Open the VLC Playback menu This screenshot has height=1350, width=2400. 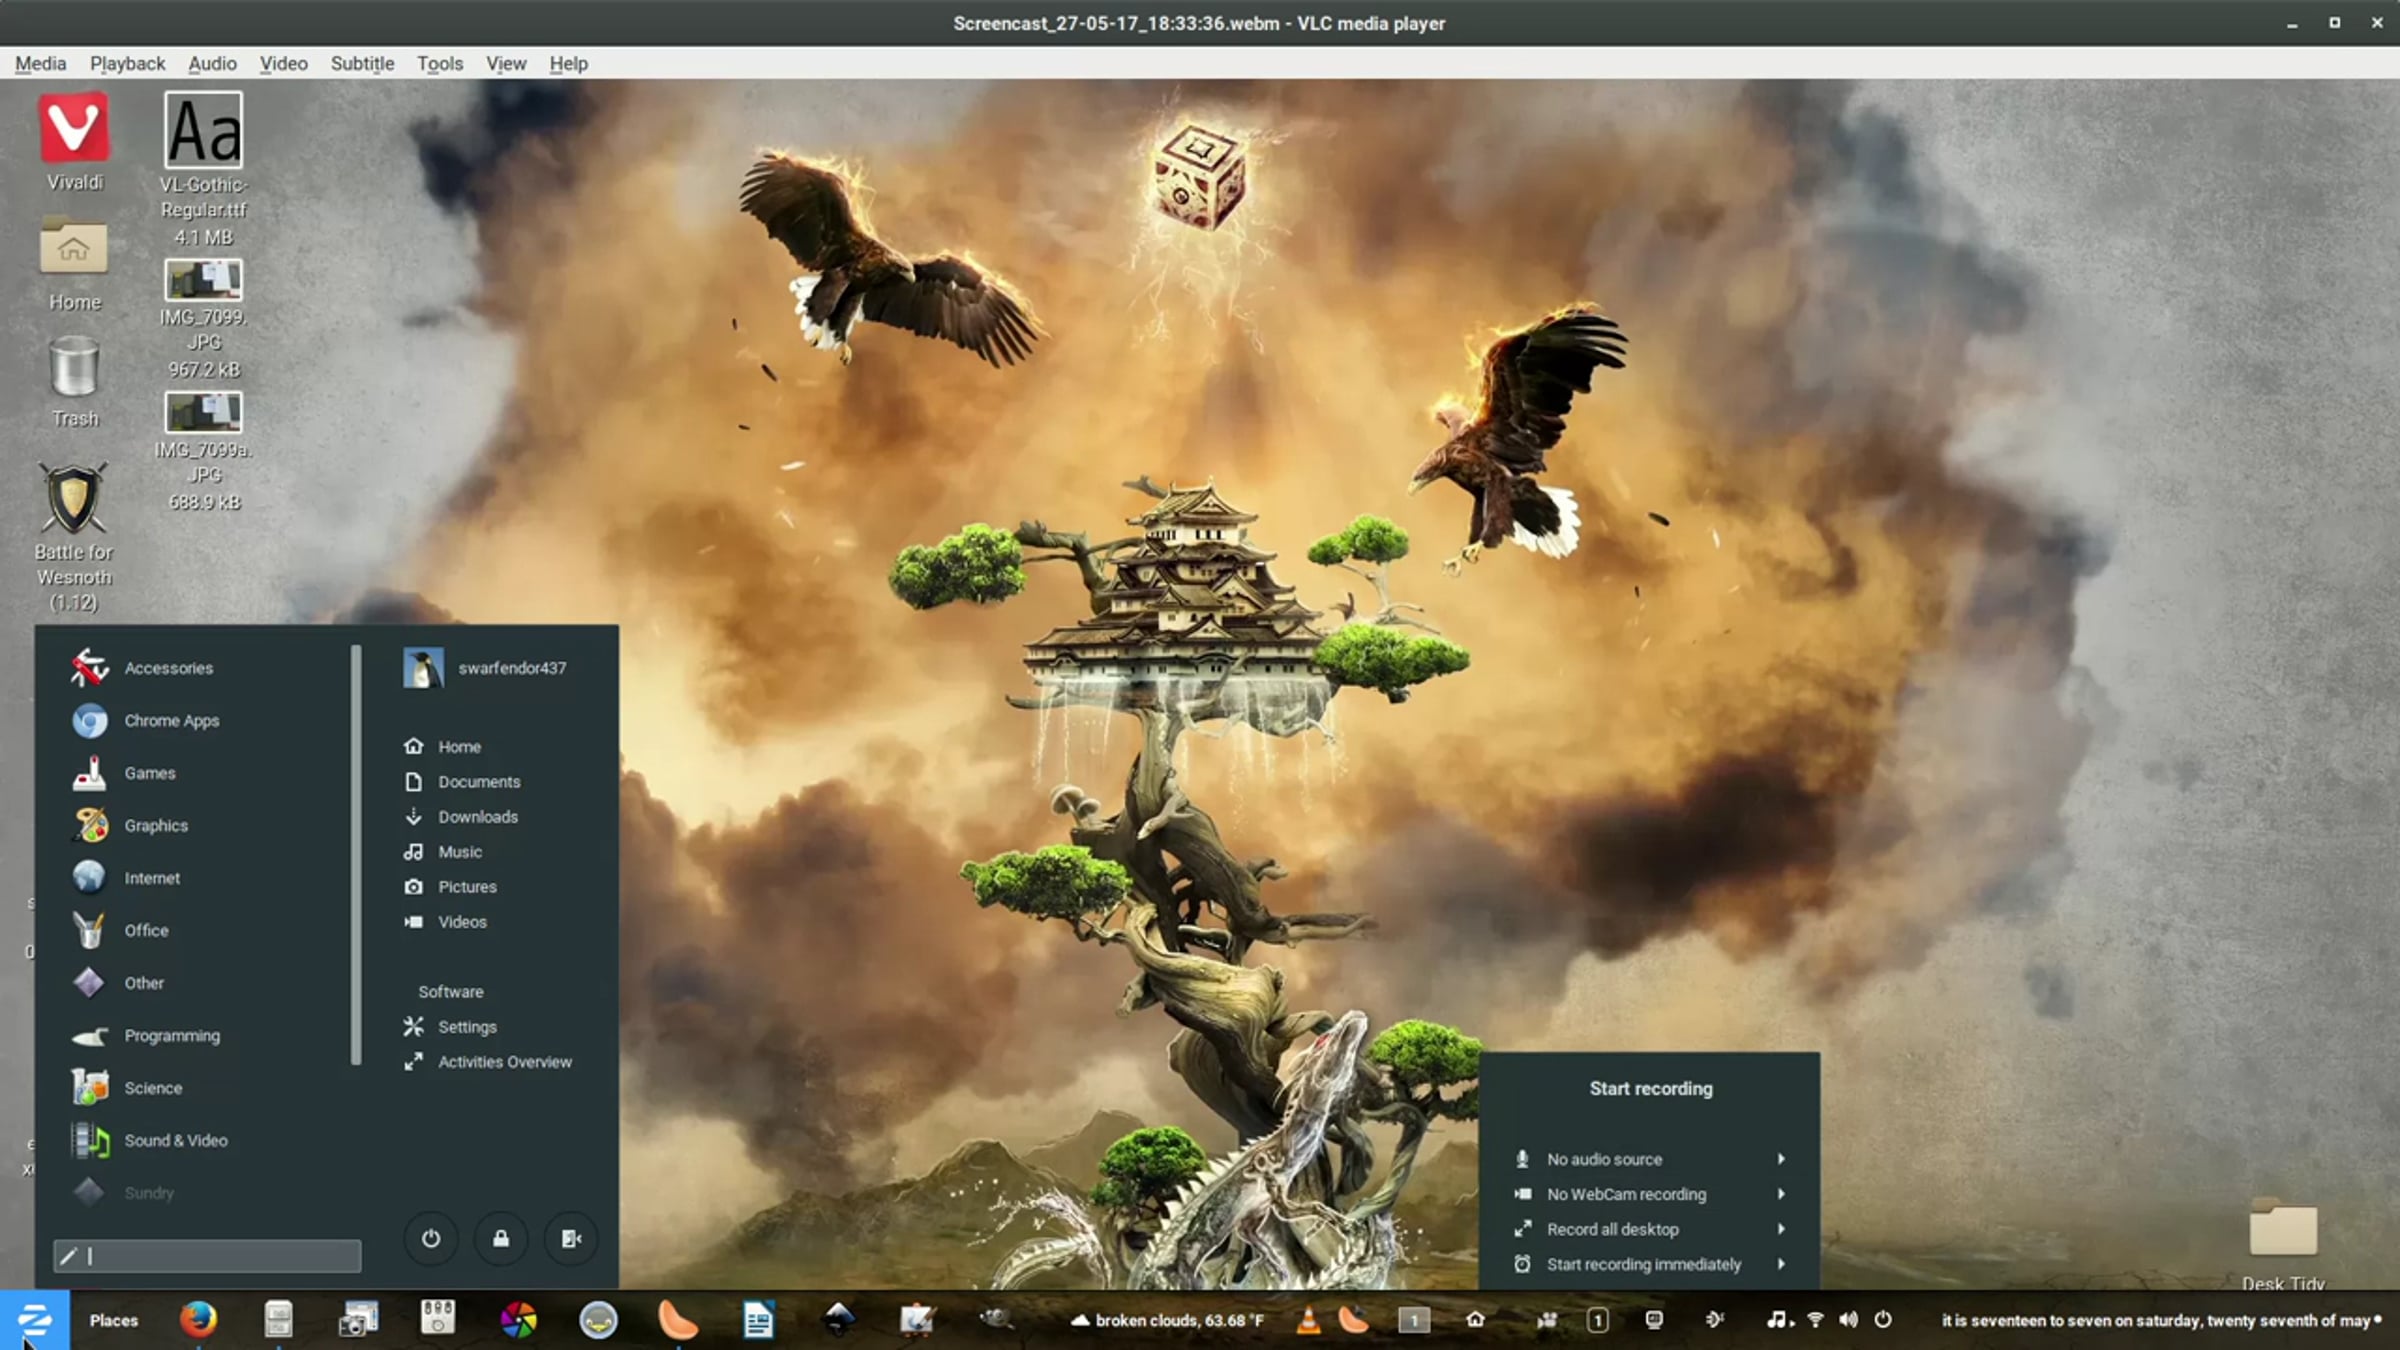point(127,63)
